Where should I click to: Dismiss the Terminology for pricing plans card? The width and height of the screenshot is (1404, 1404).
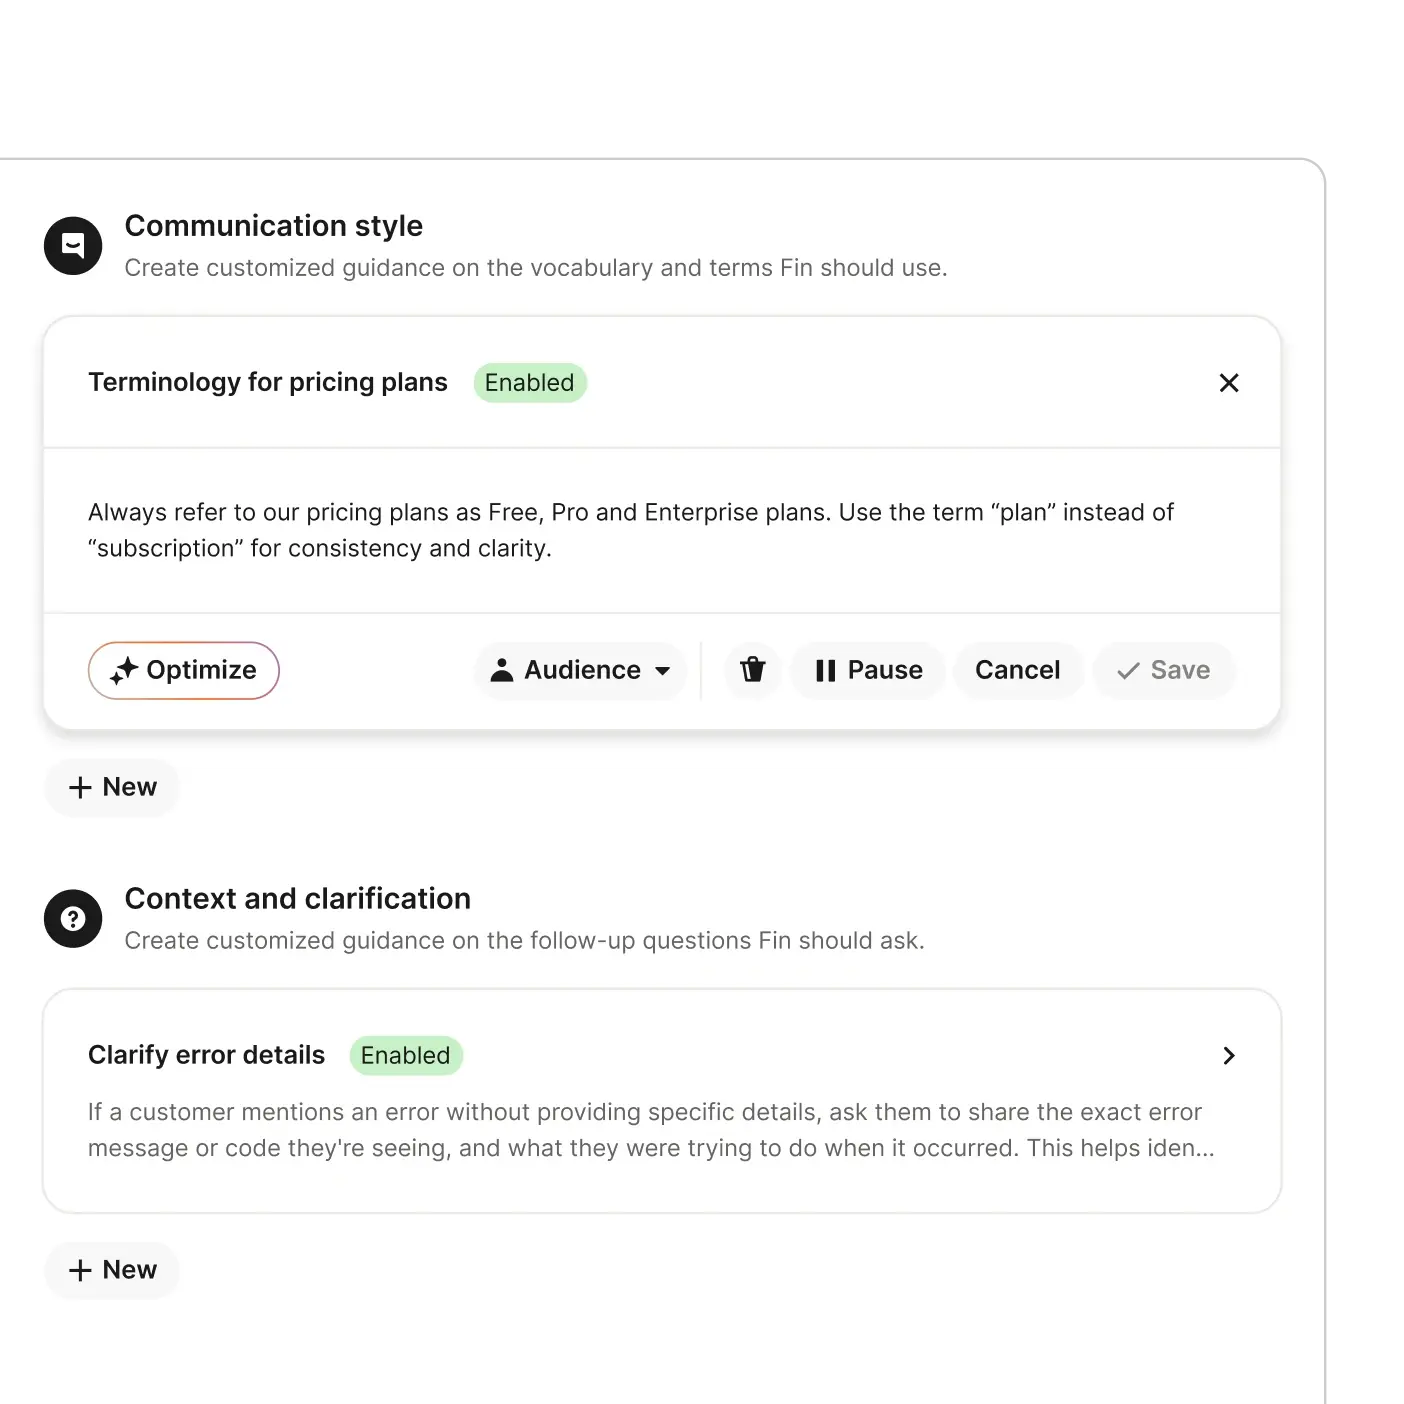point(1229,383)
